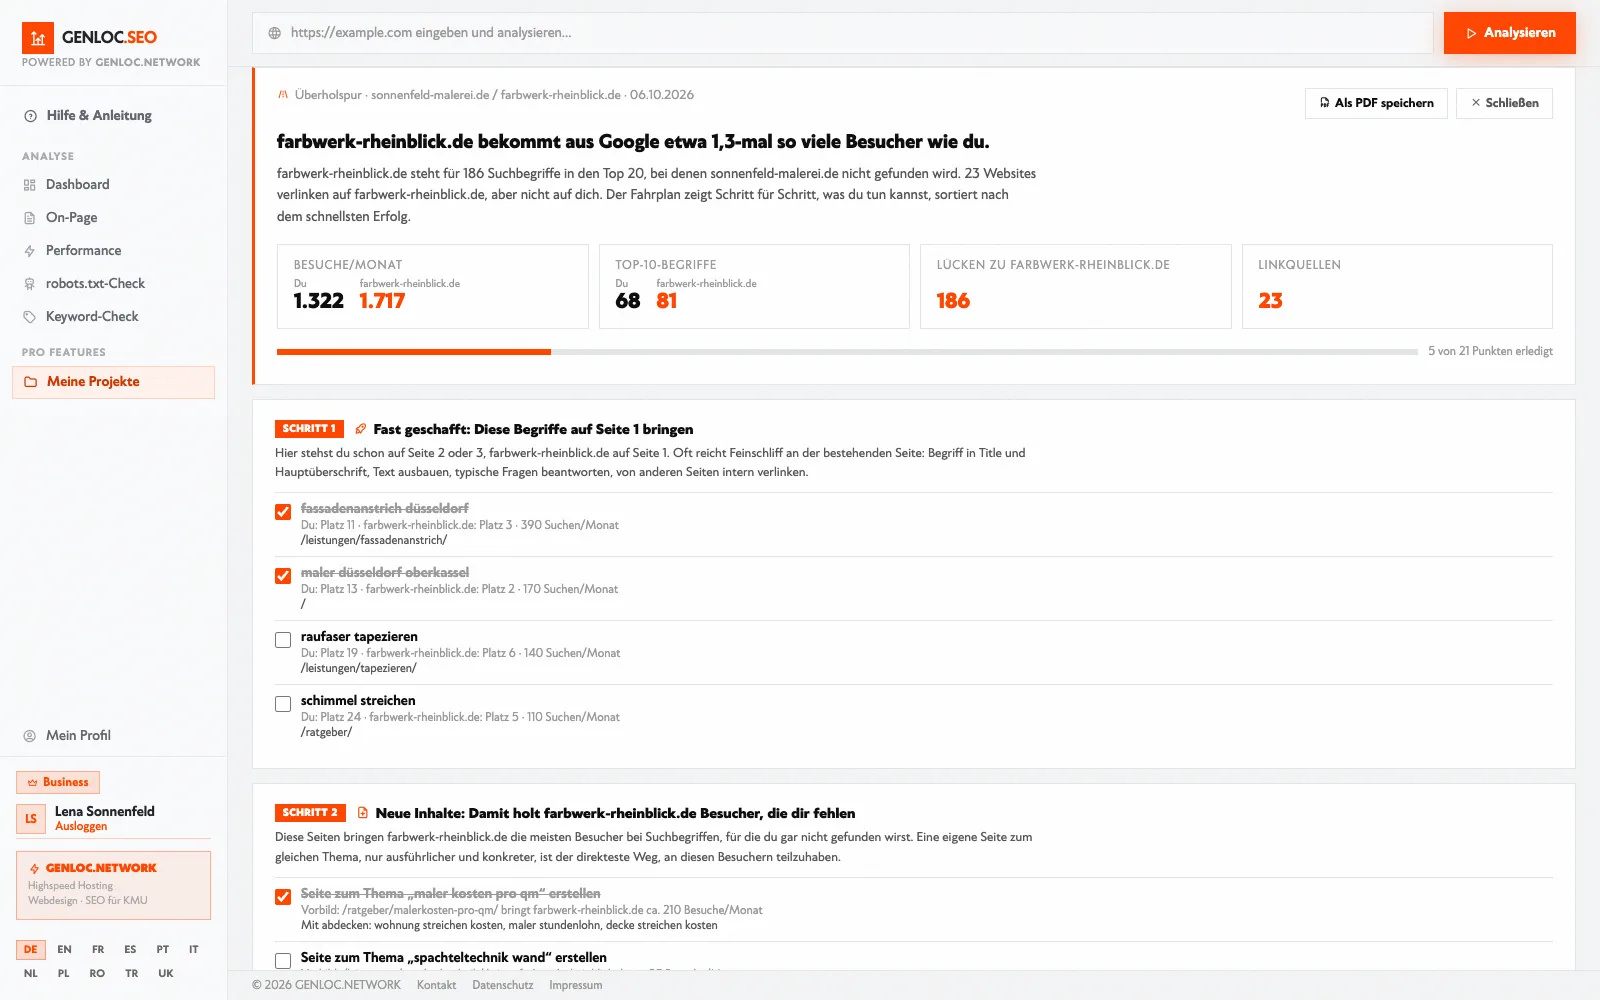1600x1000 pixels.
Task: Open robots.txt-Check tool
Action: pyautogui.click(x=95, y=284)
